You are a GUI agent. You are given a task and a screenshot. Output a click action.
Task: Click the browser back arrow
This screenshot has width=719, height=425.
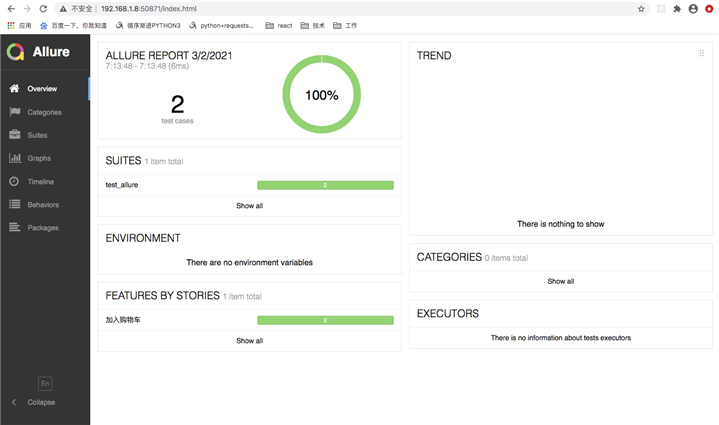coord(11,9)
